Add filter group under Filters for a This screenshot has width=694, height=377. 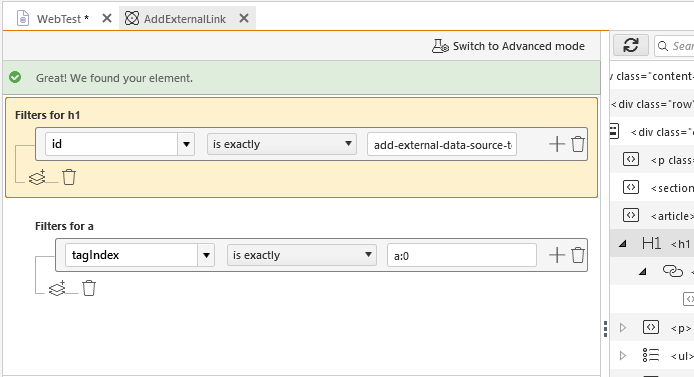pyautogui.click(x=57, y=289)
